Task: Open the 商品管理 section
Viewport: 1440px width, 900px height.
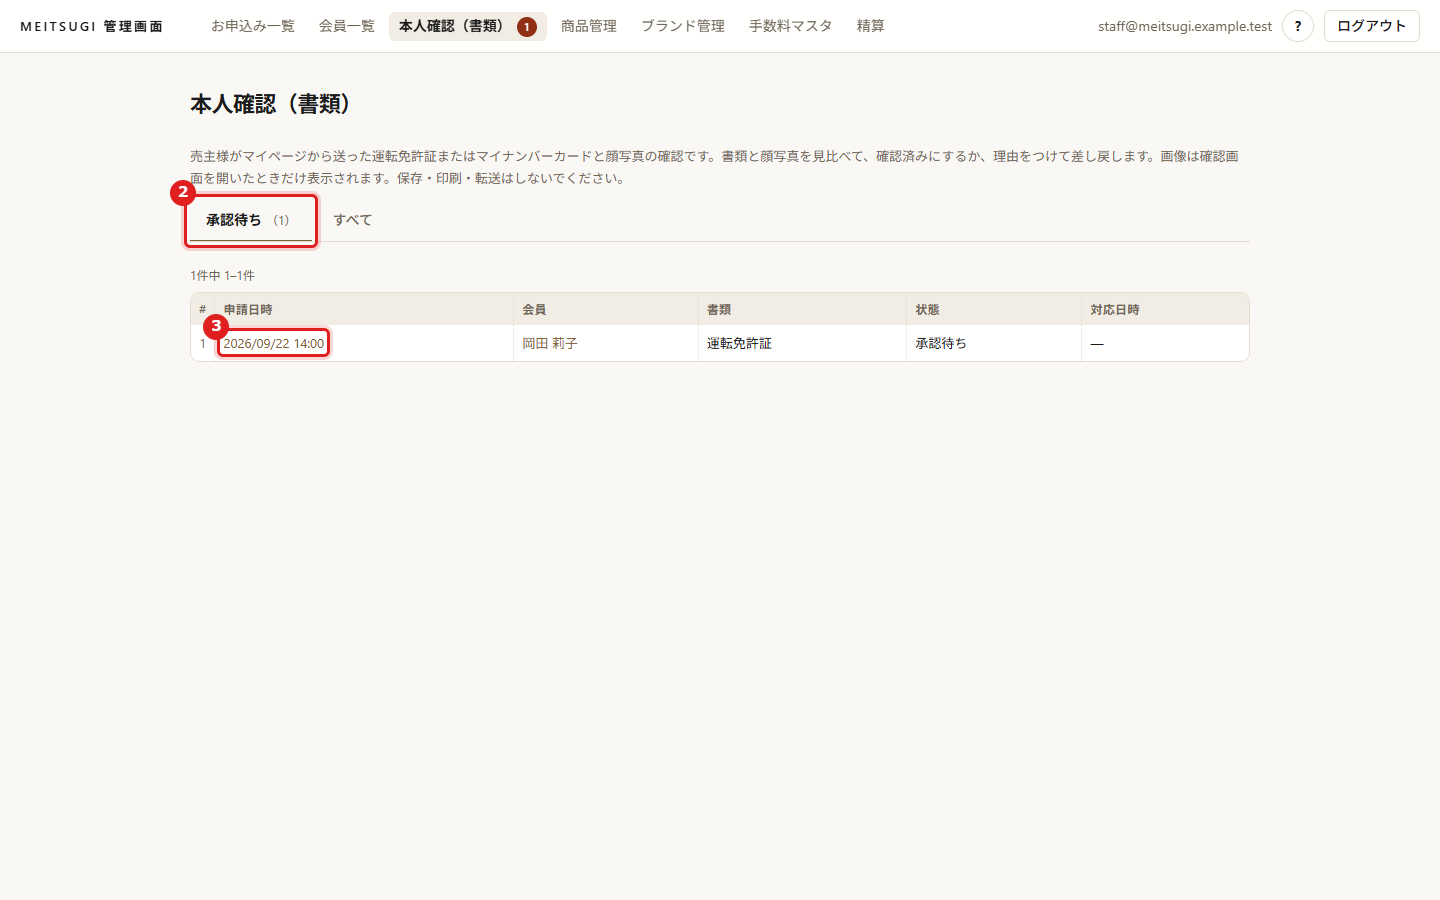Action: [x=589, y=26]
